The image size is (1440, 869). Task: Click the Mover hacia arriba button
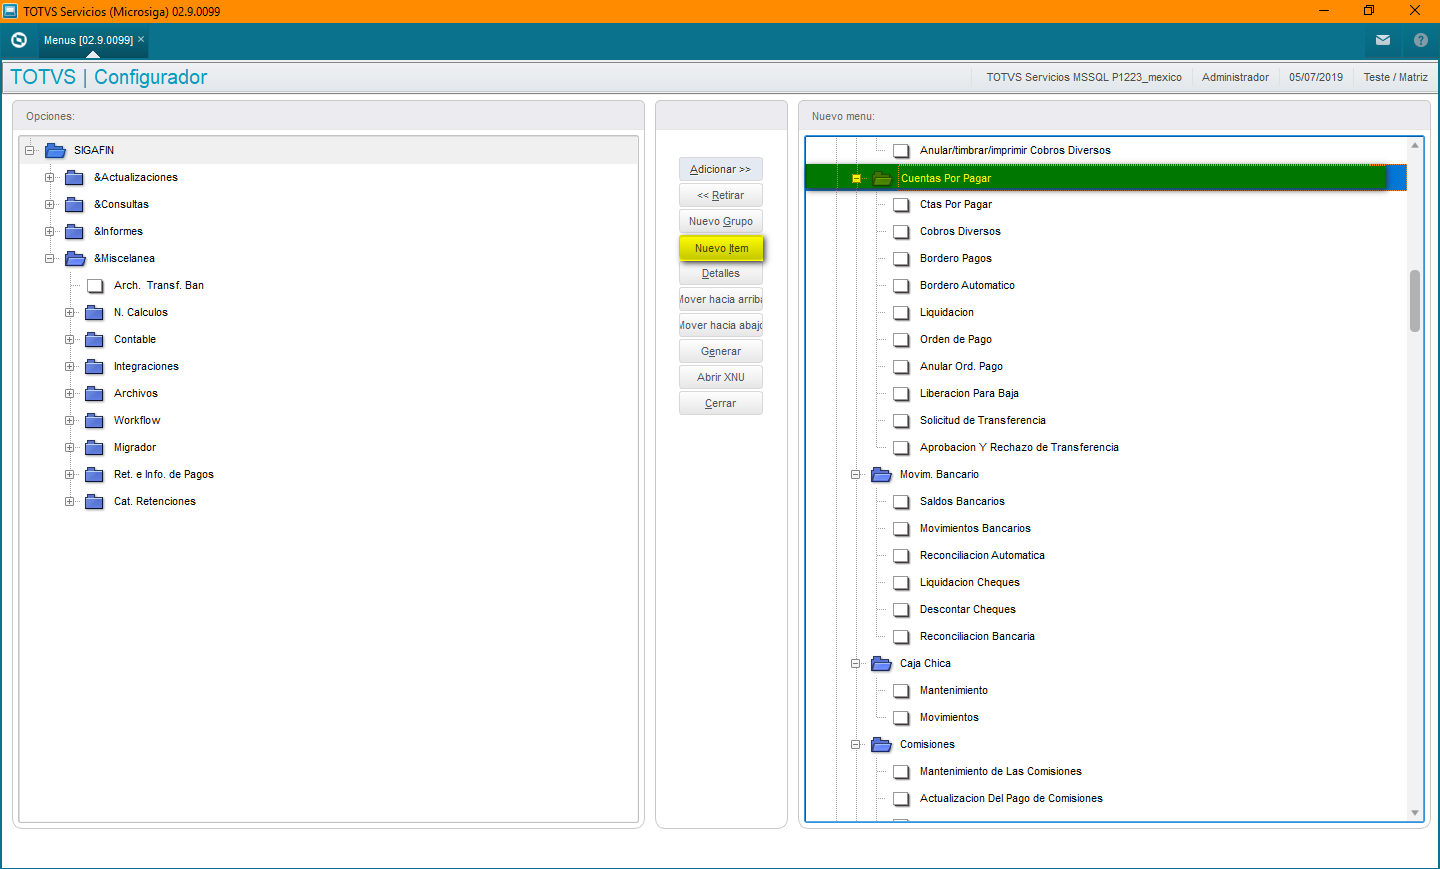point(720,299)
